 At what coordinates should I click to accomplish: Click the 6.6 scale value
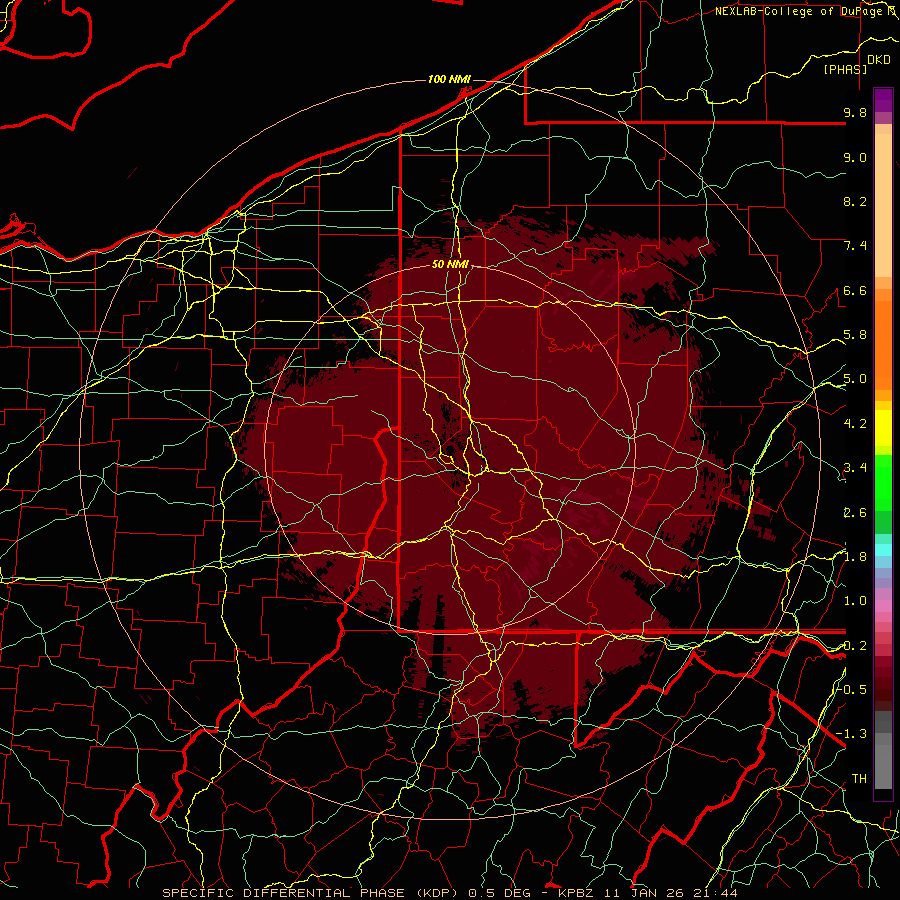click(x=855, y=290)
